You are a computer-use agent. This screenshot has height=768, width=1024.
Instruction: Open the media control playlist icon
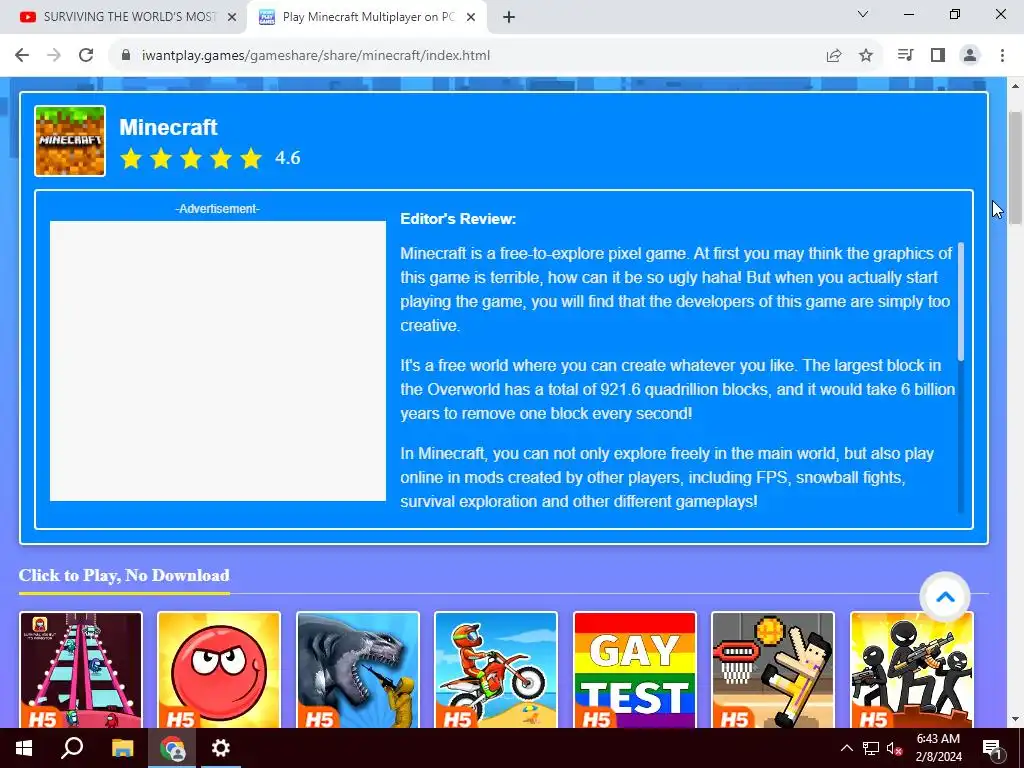click(905, 56)
